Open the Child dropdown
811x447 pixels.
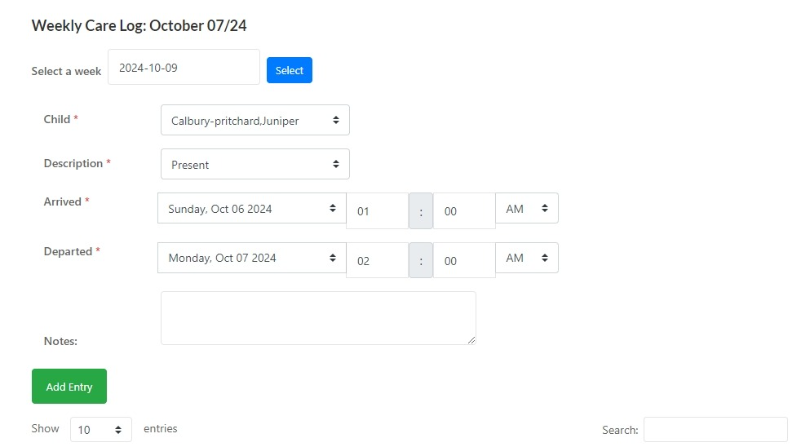tap(255, 120)
